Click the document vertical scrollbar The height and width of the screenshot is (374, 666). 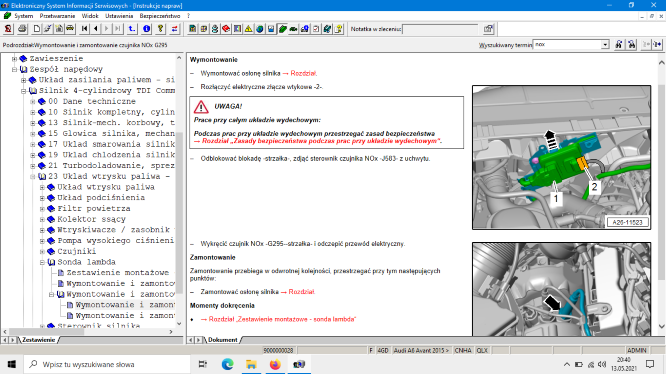(662, 194)
